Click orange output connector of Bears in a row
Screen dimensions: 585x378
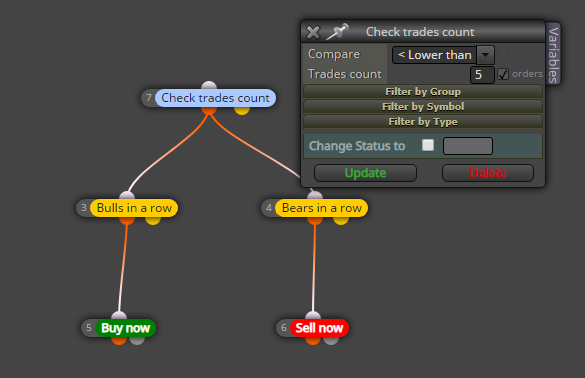[315, 221]
